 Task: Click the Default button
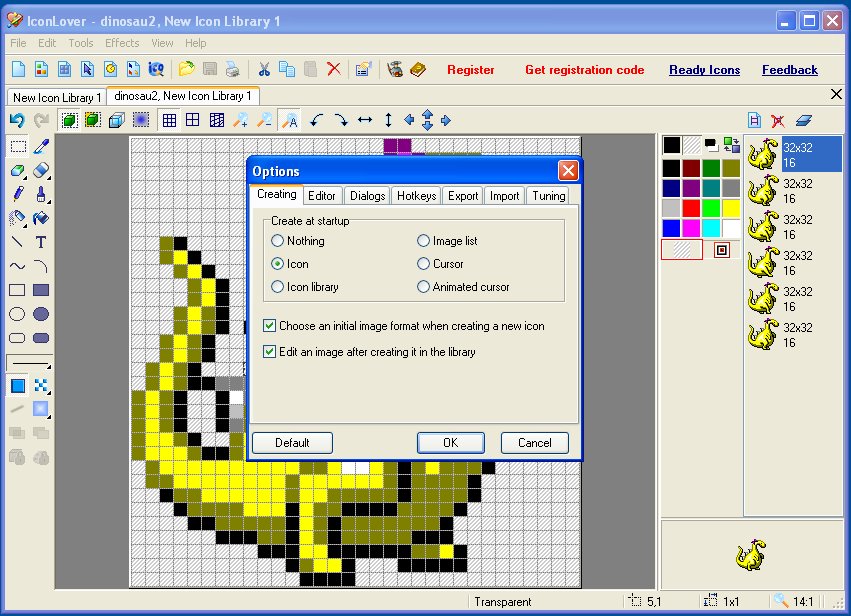pos(293,443)
